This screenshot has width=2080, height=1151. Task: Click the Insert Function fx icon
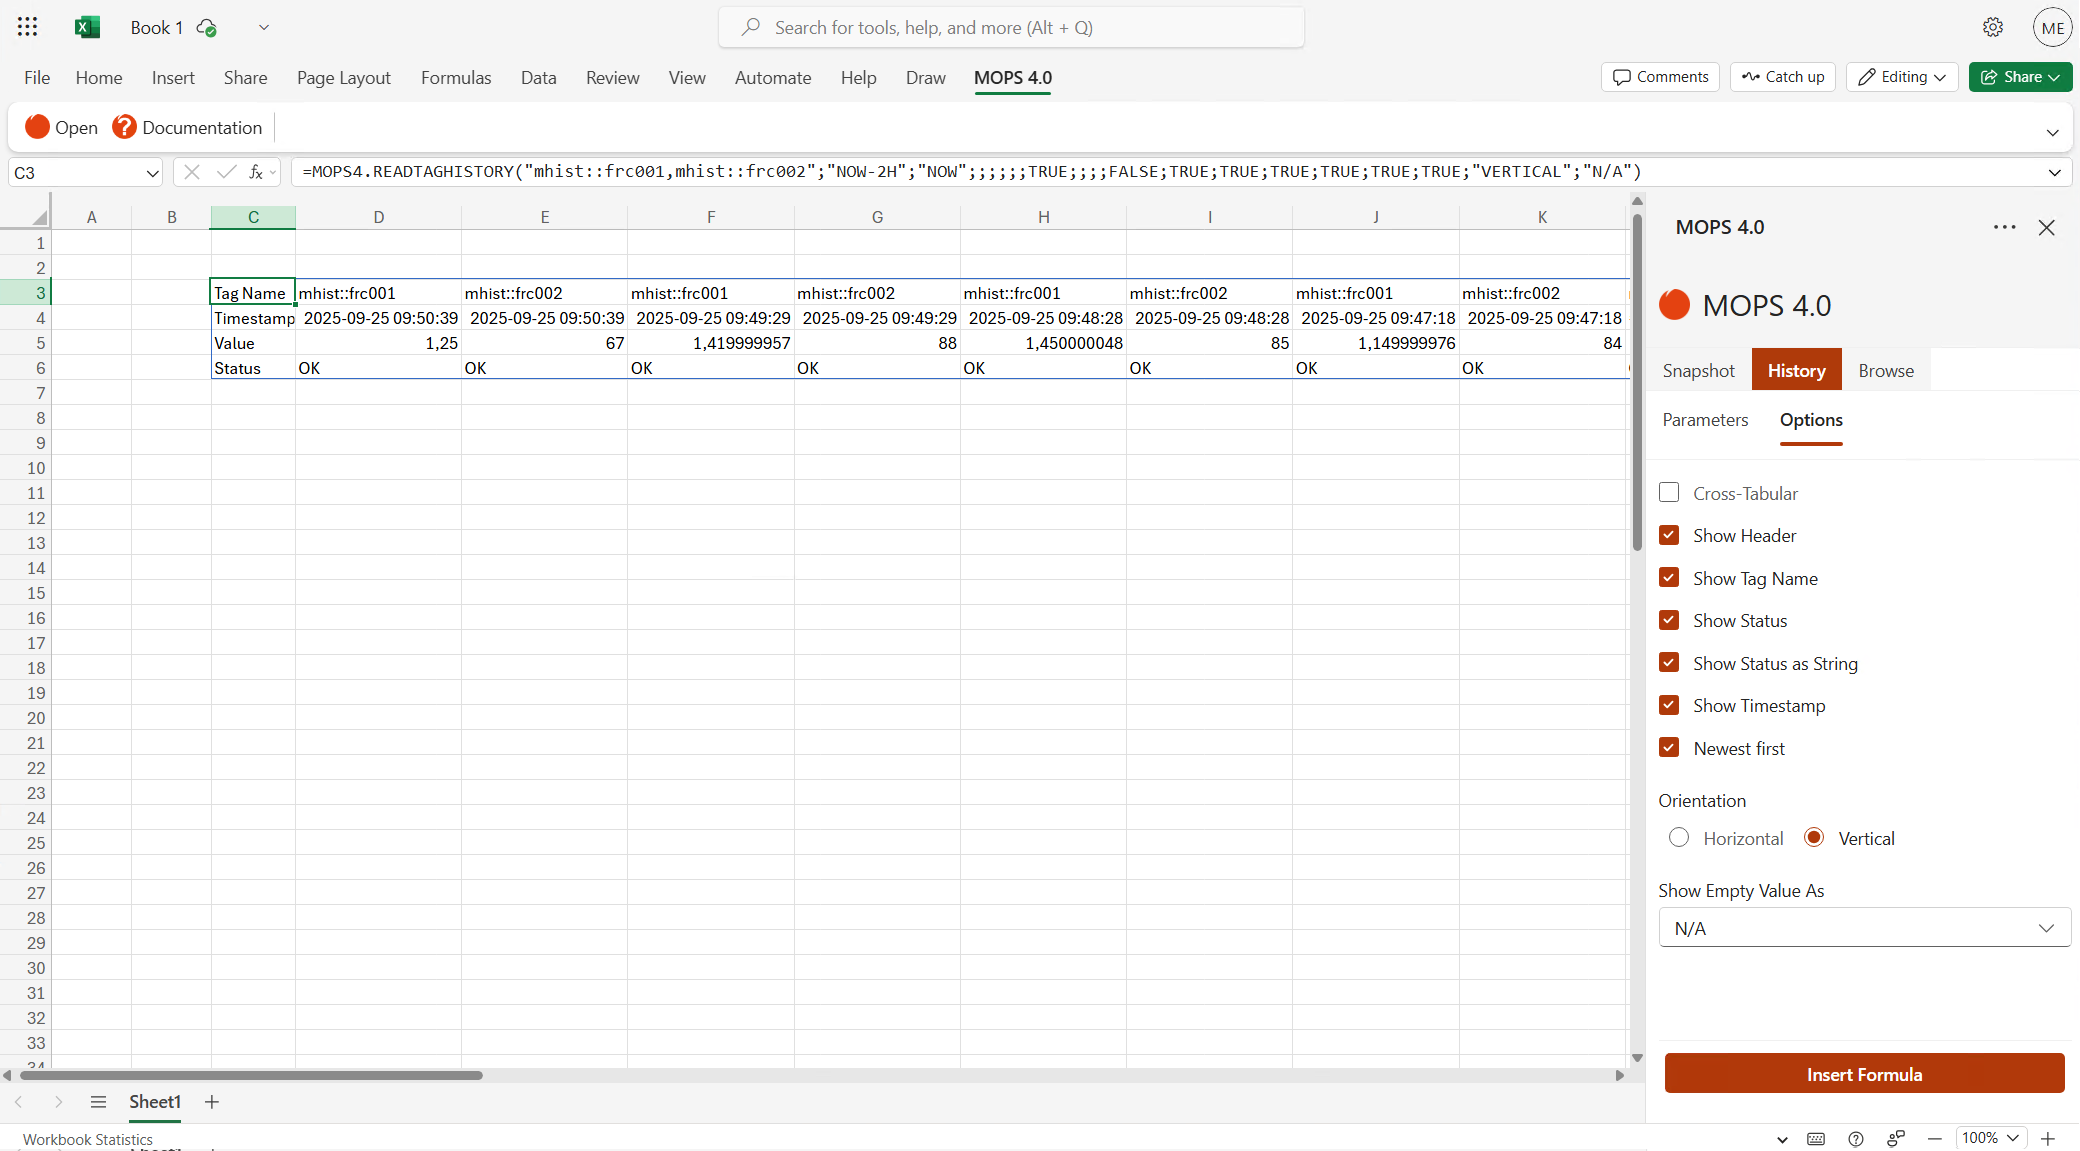coord(255,172)
